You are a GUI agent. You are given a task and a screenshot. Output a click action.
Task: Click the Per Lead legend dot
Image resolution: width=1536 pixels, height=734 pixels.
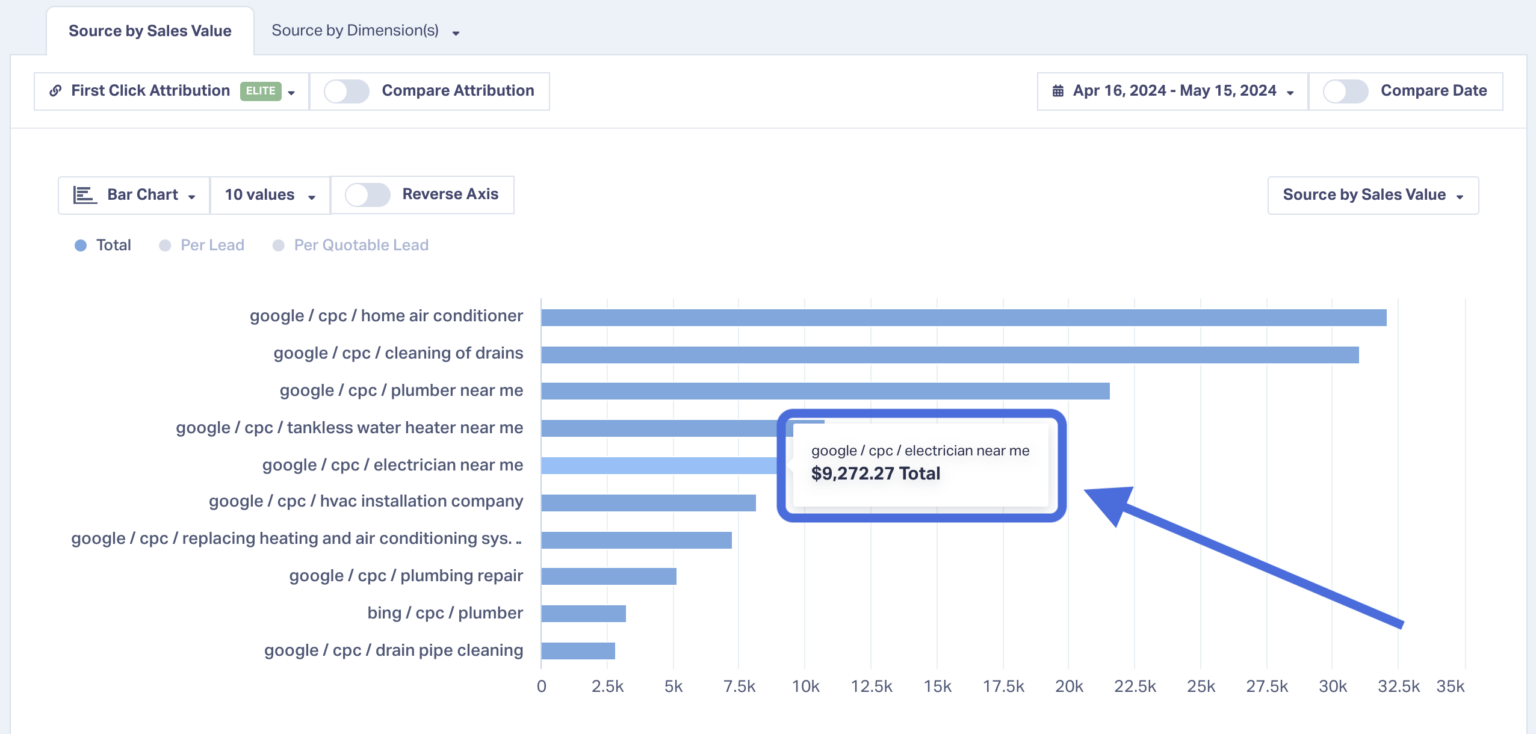tap(164, 245)
